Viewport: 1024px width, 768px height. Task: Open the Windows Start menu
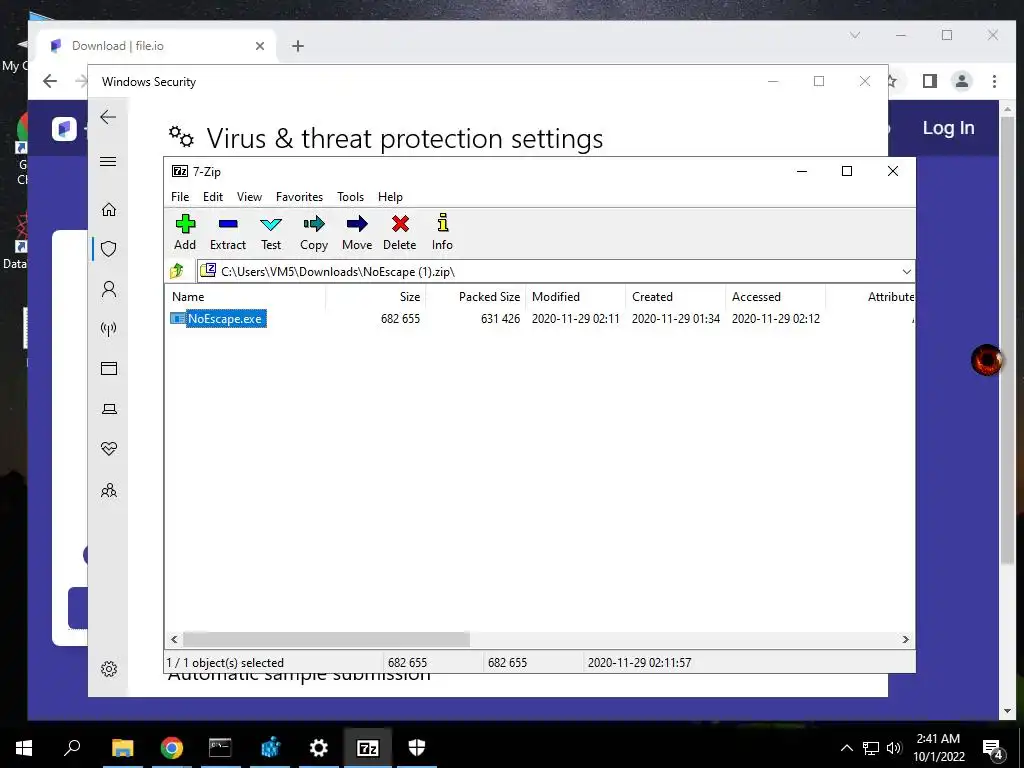point(24,748)
